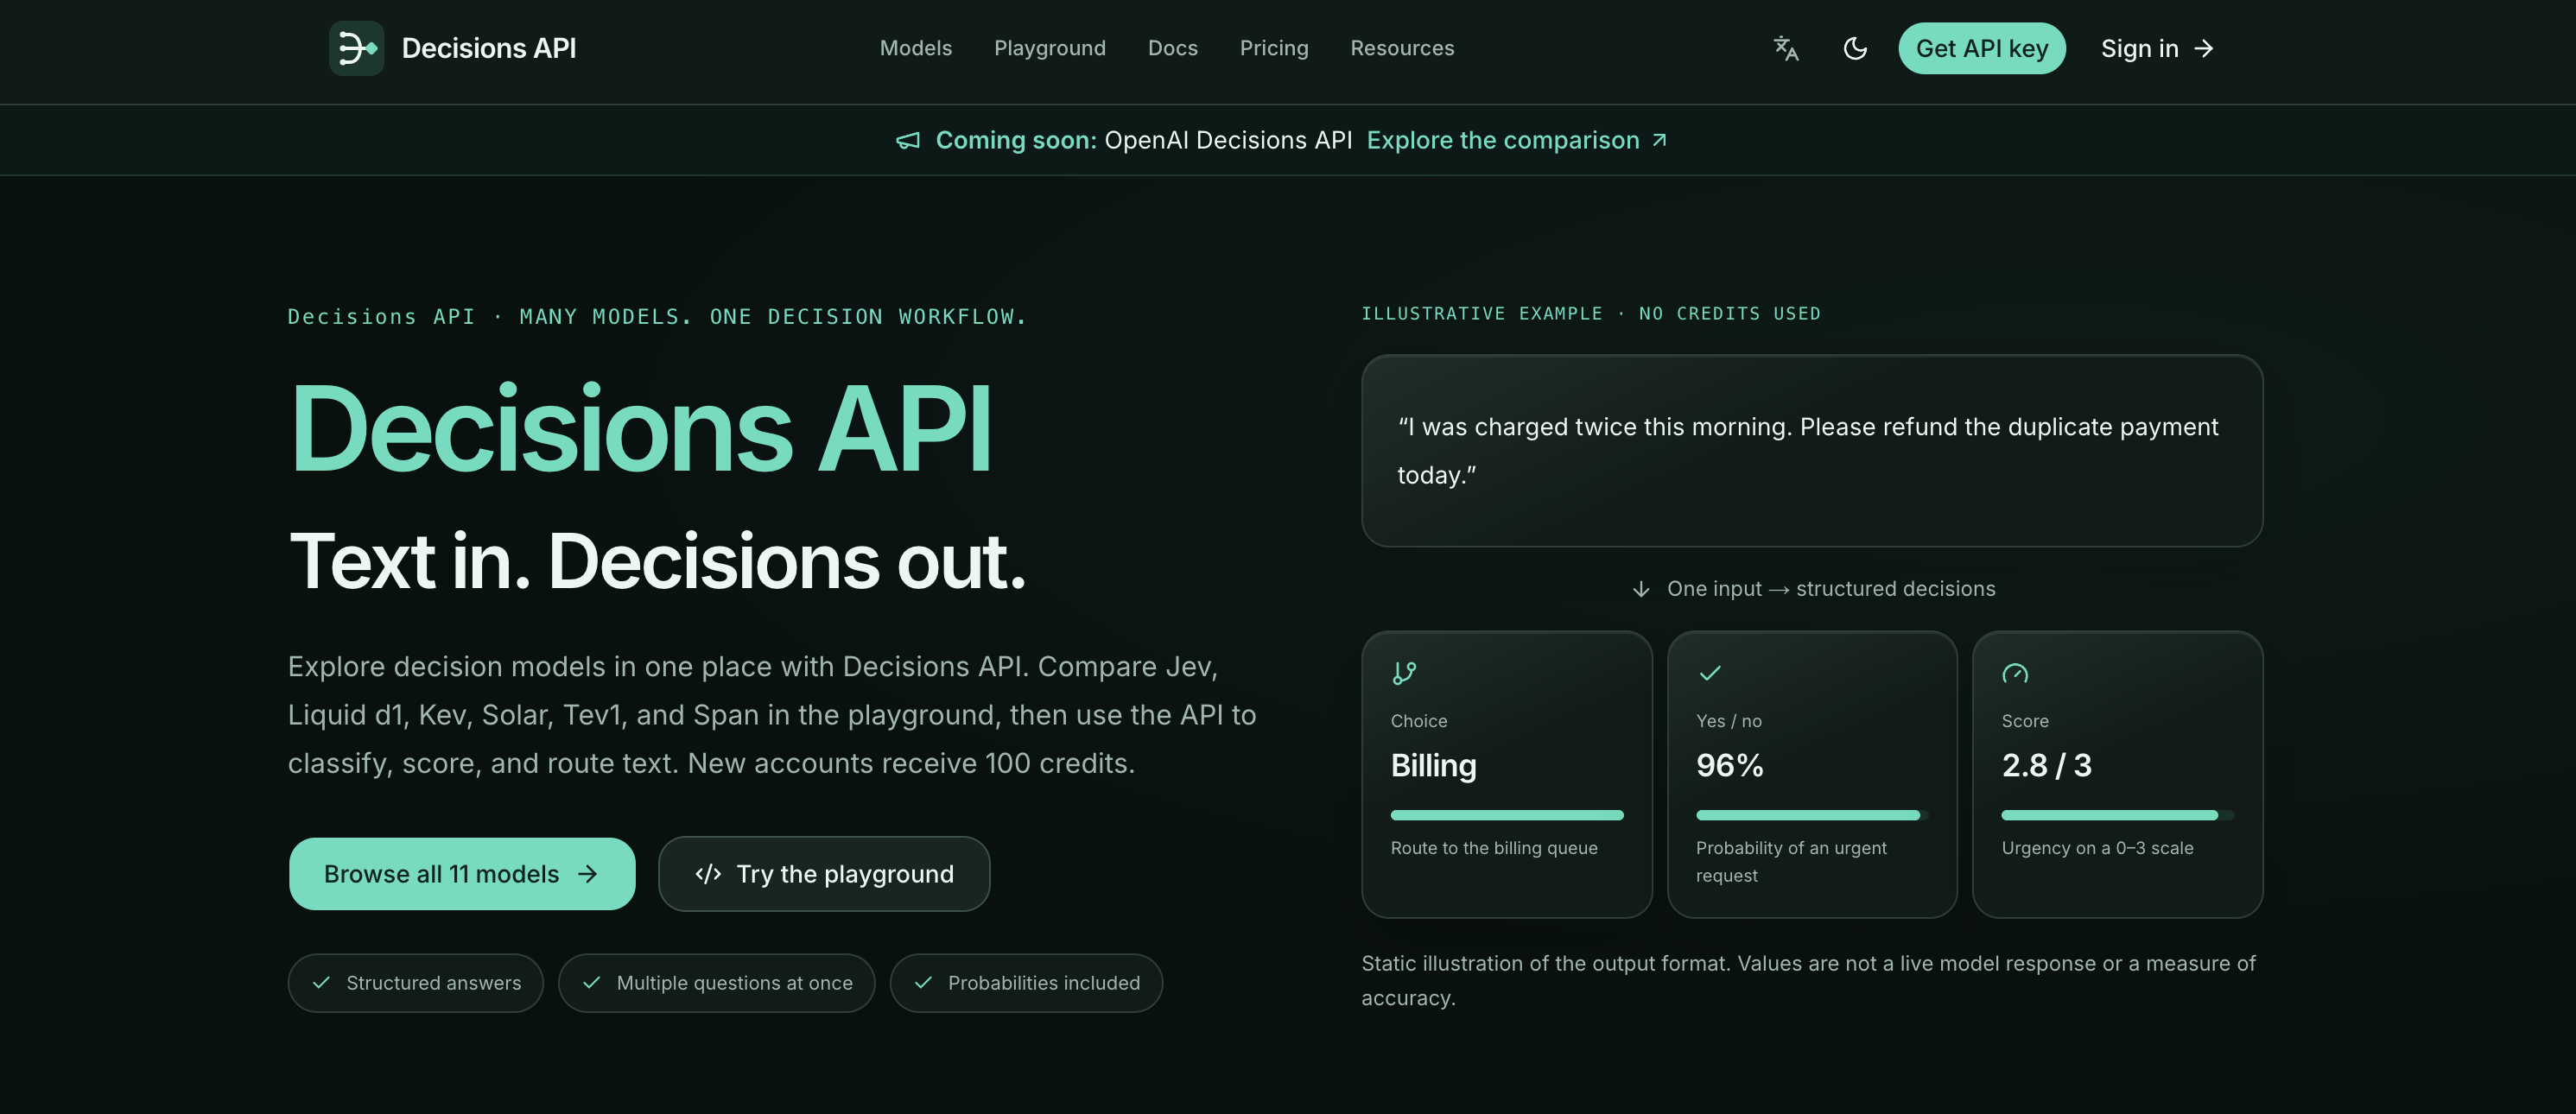
Task: Toggle dark mode with the moon icon
Action: tap(1855, 48)
